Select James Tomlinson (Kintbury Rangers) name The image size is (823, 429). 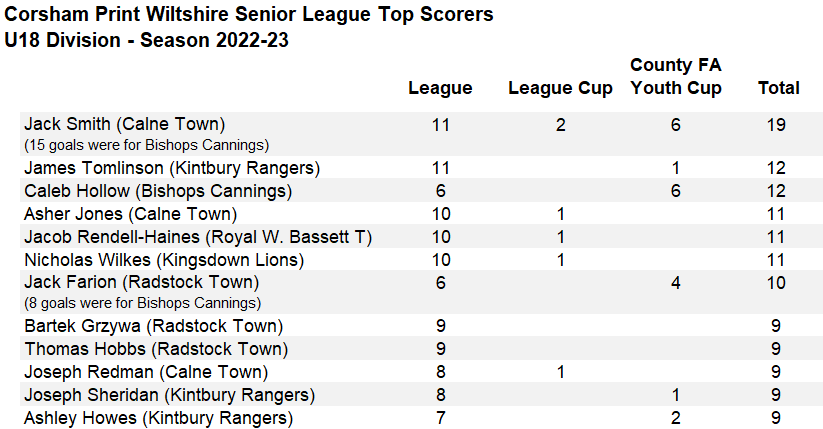click(172, 168)
